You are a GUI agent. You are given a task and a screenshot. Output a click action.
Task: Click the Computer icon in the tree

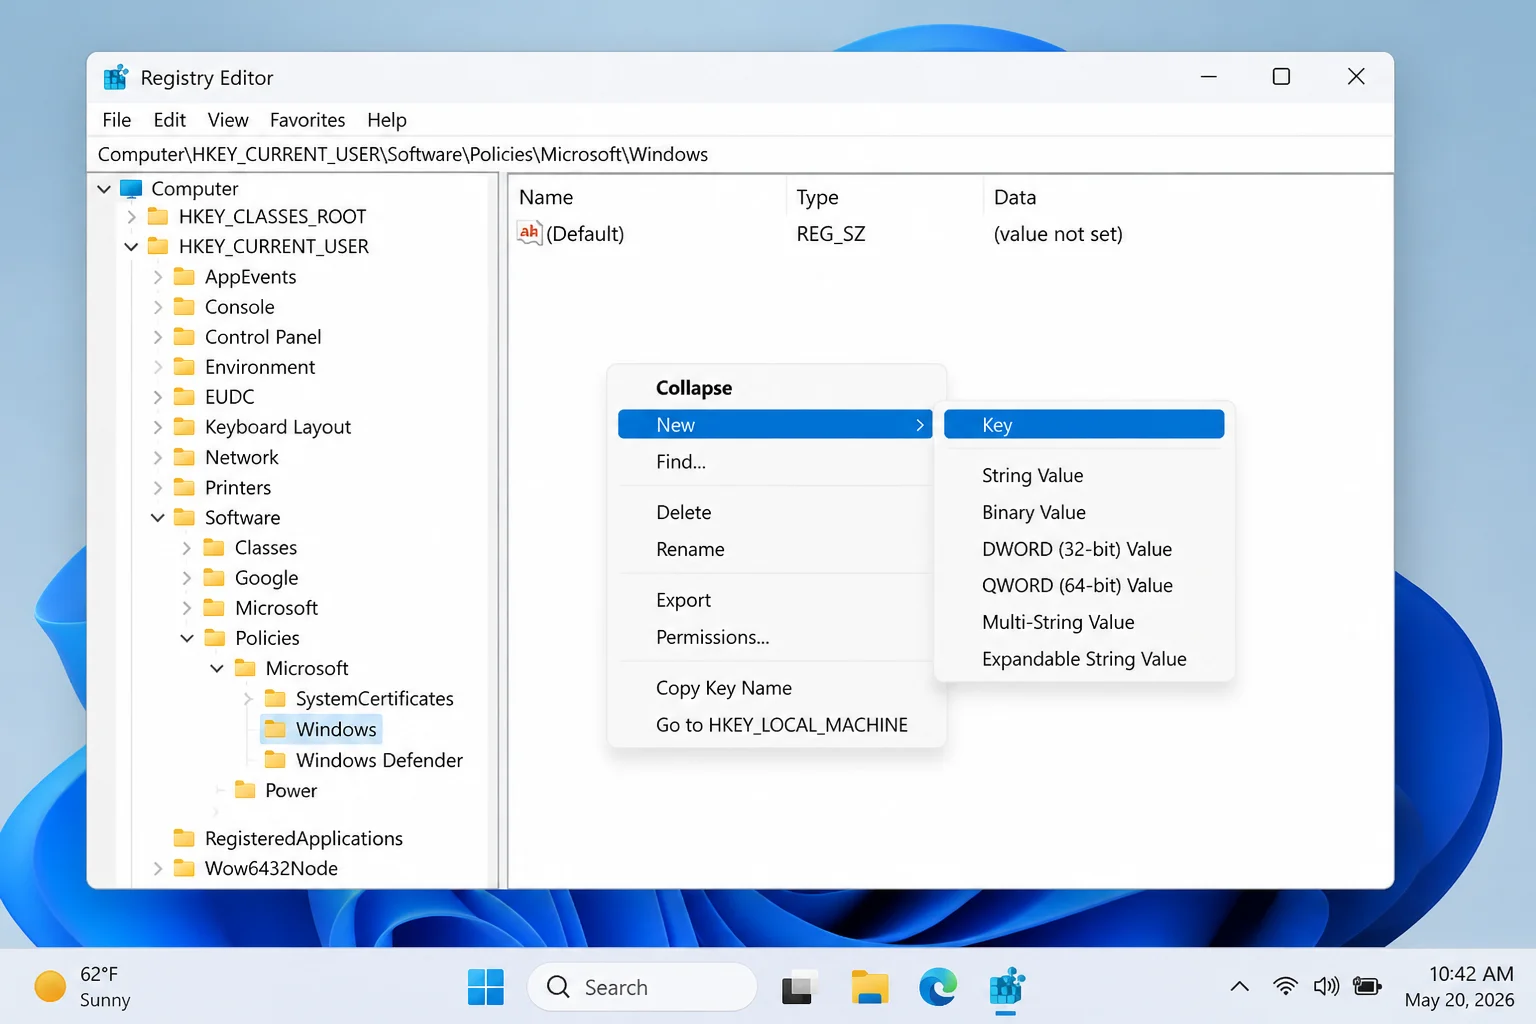pos(131,188)
